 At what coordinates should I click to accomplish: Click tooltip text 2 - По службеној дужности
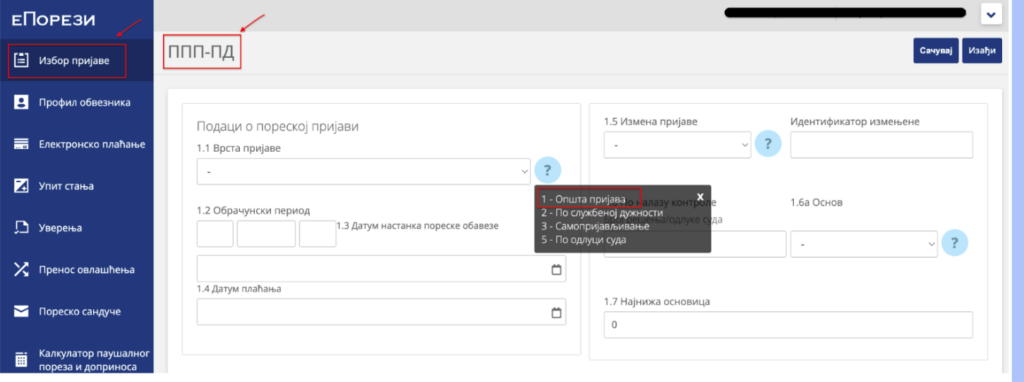tap(601, 213)
